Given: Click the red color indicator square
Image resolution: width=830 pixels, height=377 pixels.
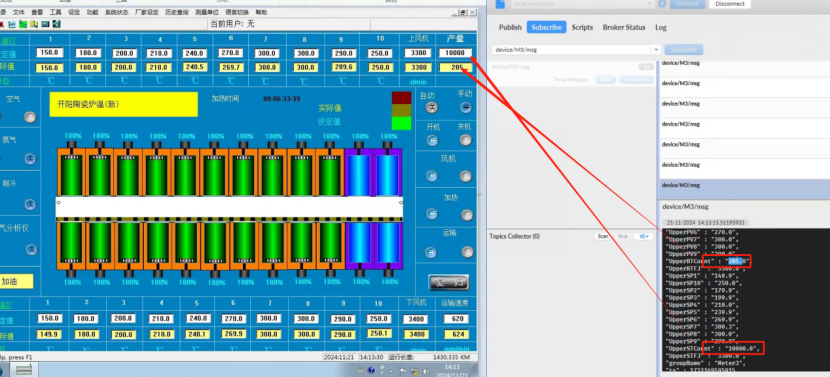Looking at the screenshot, I should click(x=401, y=98).
